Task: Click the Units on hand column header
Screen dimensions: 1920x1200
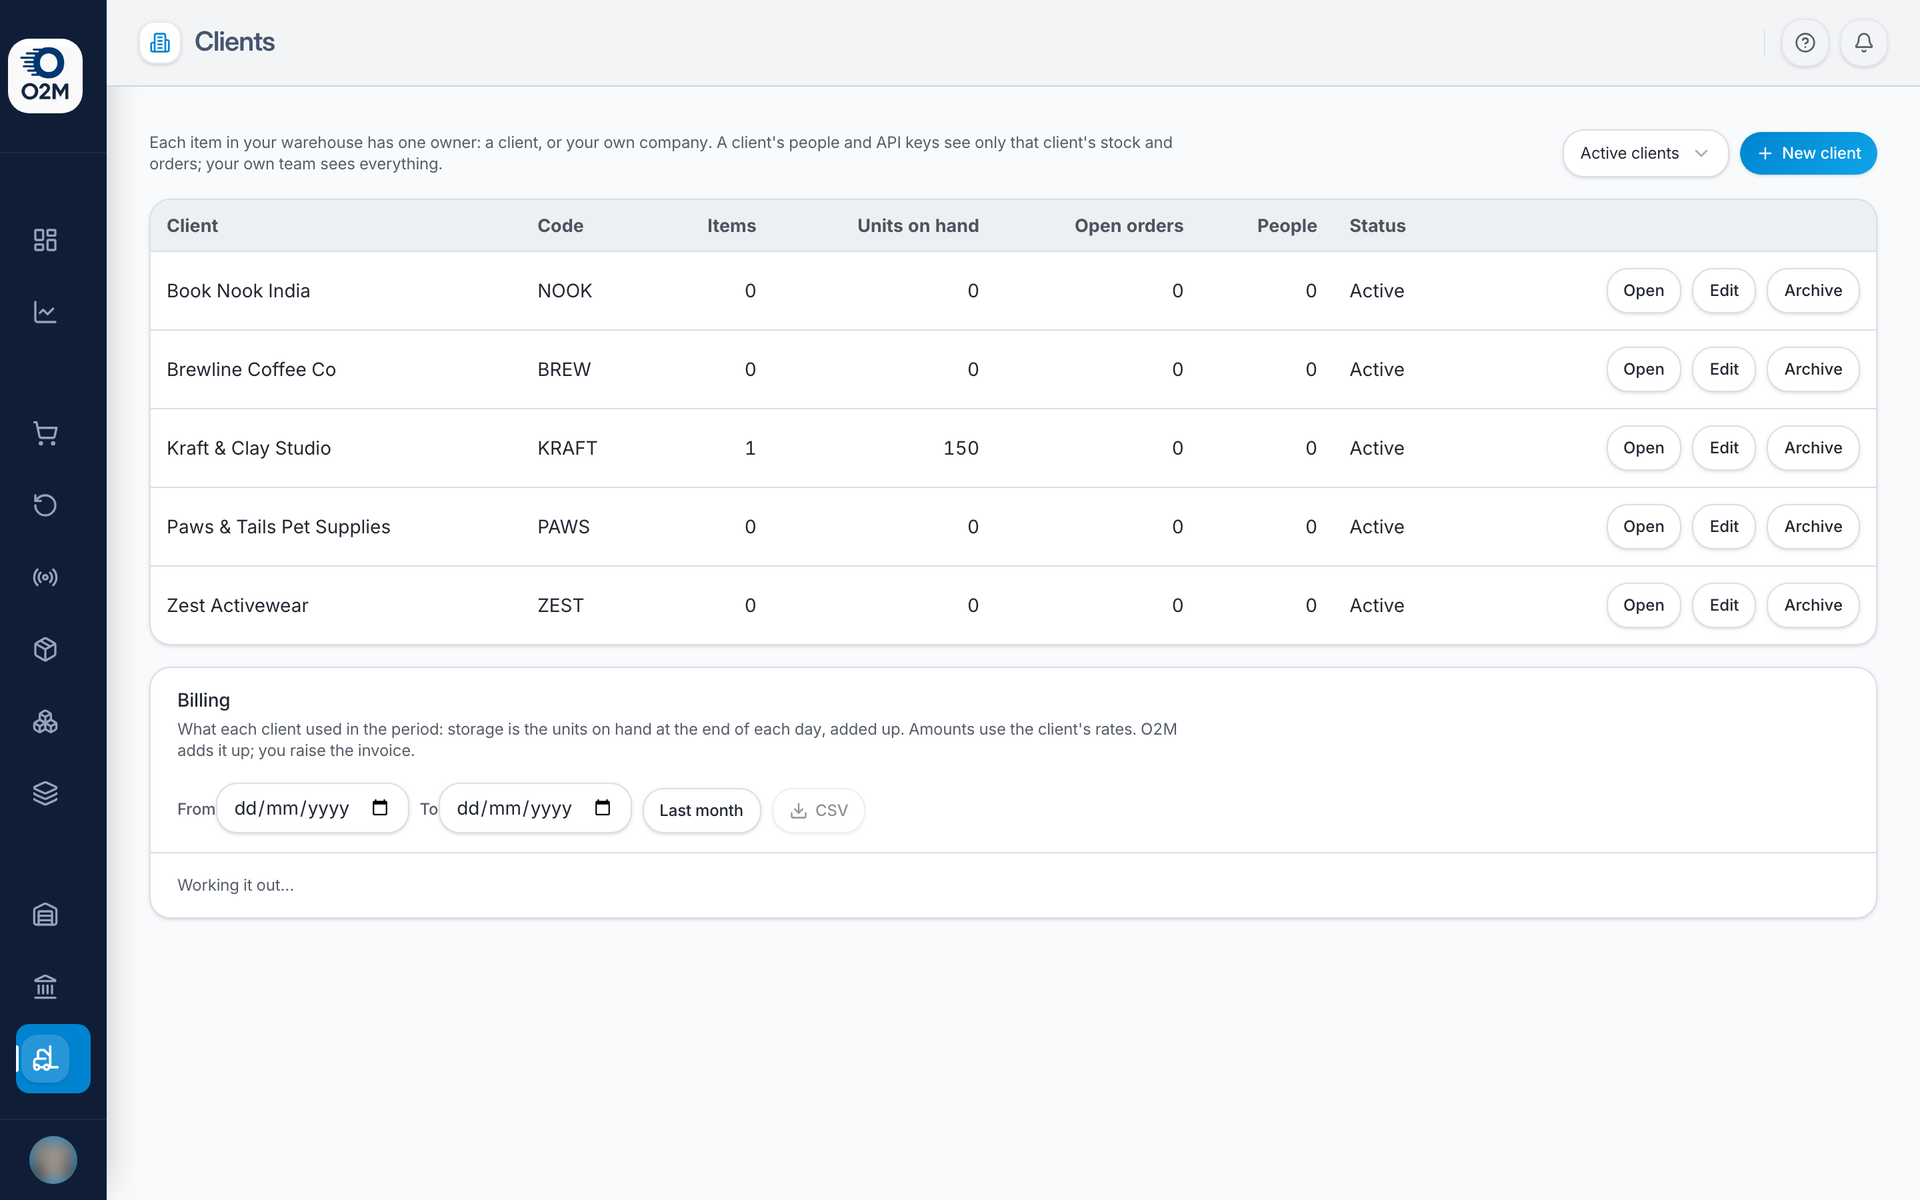Action: coord(918,226)
